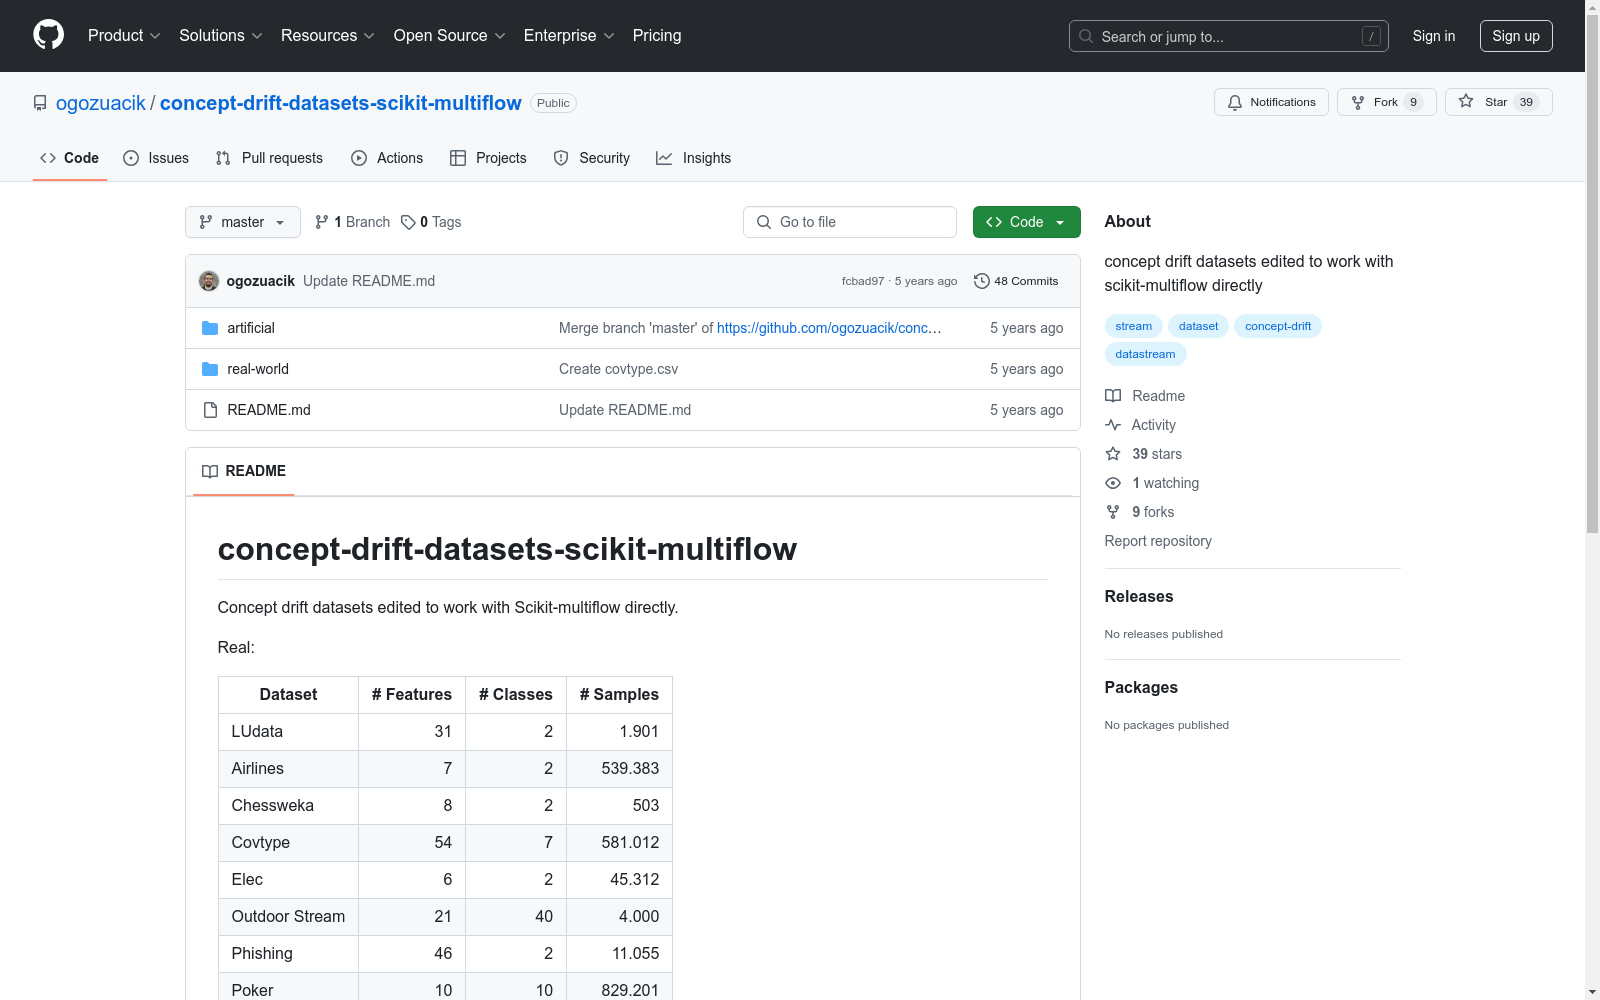The height and width of the screenshot is (1000, 1600).
Task: Open the ogozuacik owner profile link
Action: point(101,103)
